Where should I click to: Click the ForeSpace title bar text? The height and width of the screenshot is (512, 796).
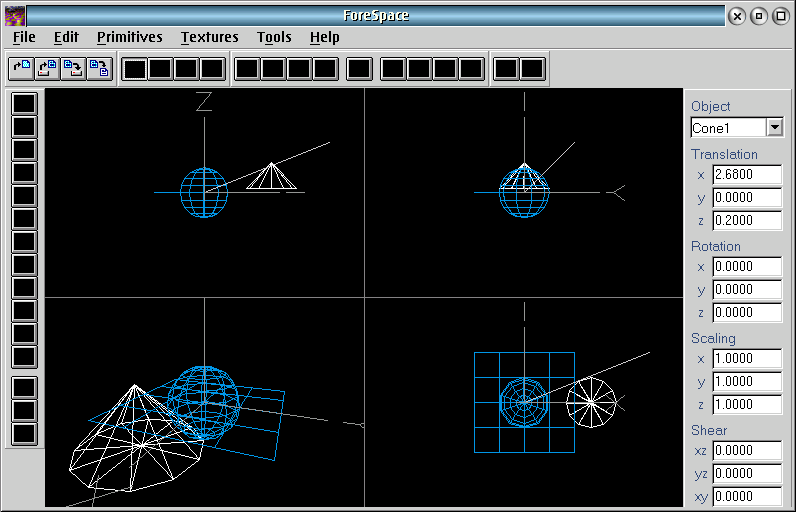376,16
